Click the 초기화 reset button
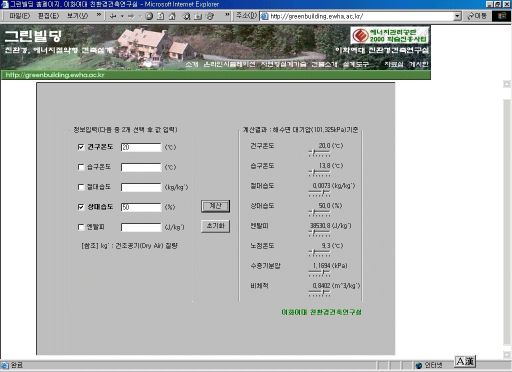Viewport: 512px width, 372px height. point(215,226)
